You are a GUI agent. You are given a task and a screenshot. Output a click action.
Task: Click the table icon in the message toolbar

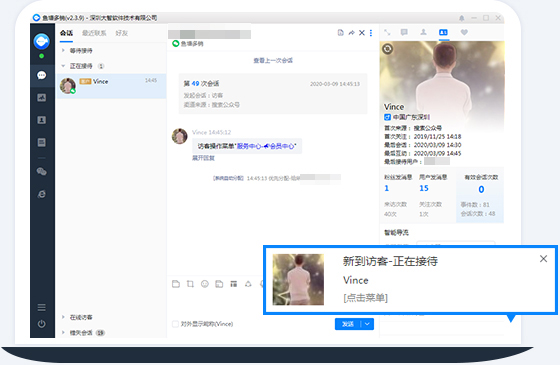[234, 284]
